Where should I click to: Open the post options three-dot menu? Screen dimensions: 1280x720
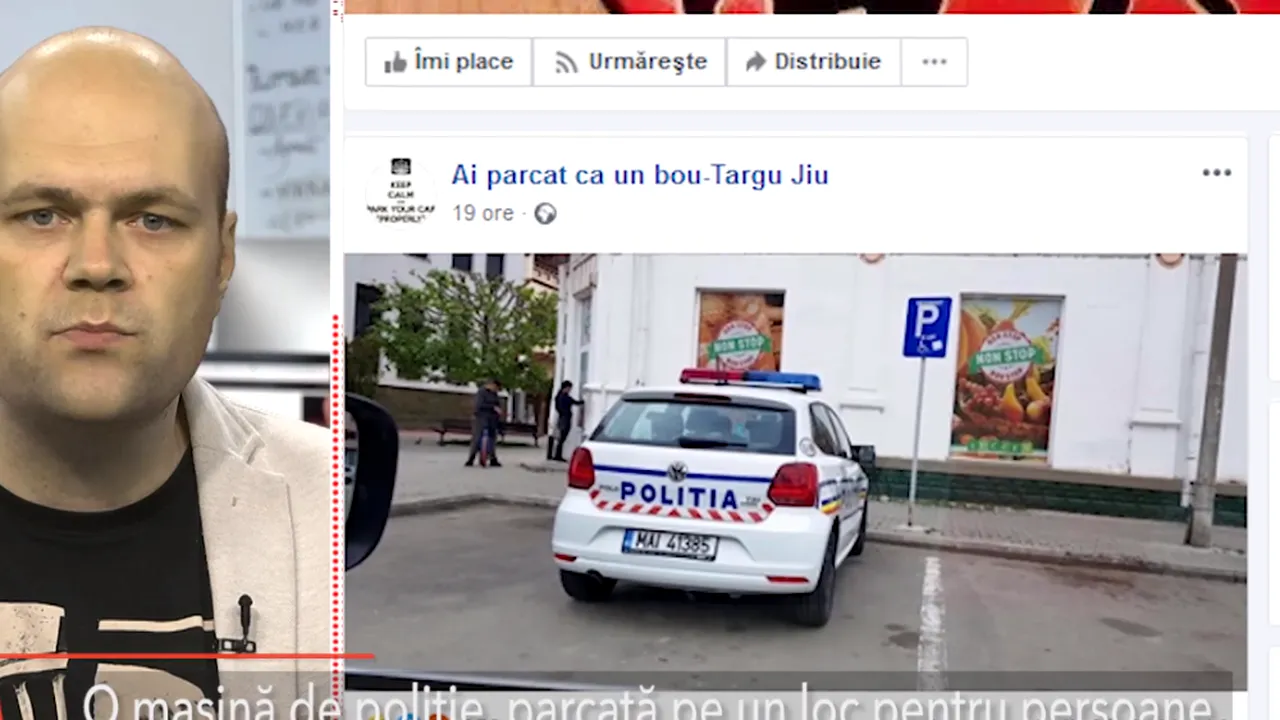(x=1216, y=173)
